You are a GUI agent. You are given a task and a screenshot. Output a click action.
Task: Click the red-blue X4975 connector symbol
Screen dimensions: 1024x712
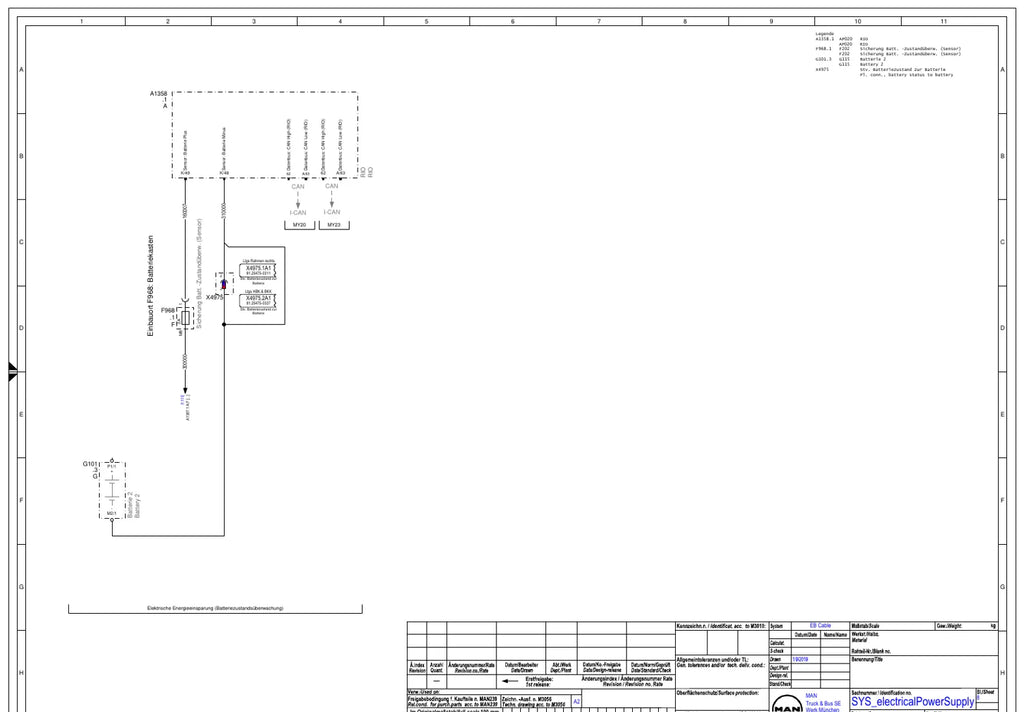point(224,284)
